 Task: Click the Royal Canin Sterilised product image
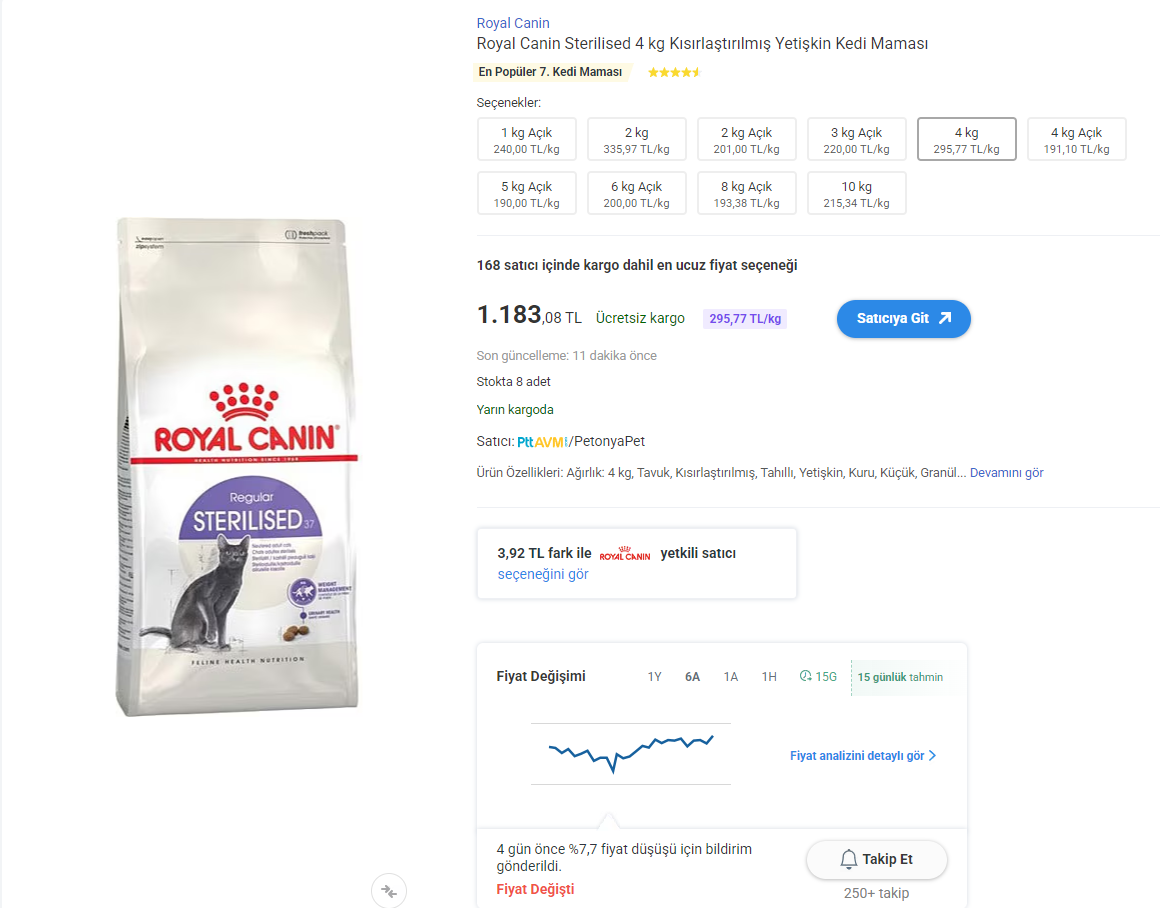point(237,467)
